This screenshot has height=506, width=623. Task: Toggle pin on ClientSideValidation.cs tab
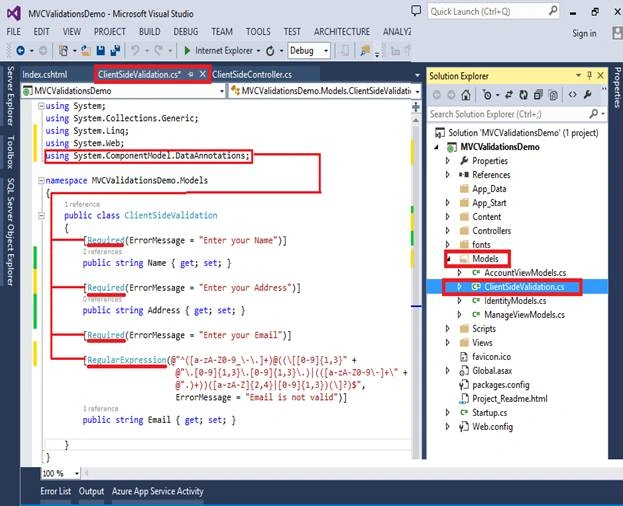click(191, 74)
